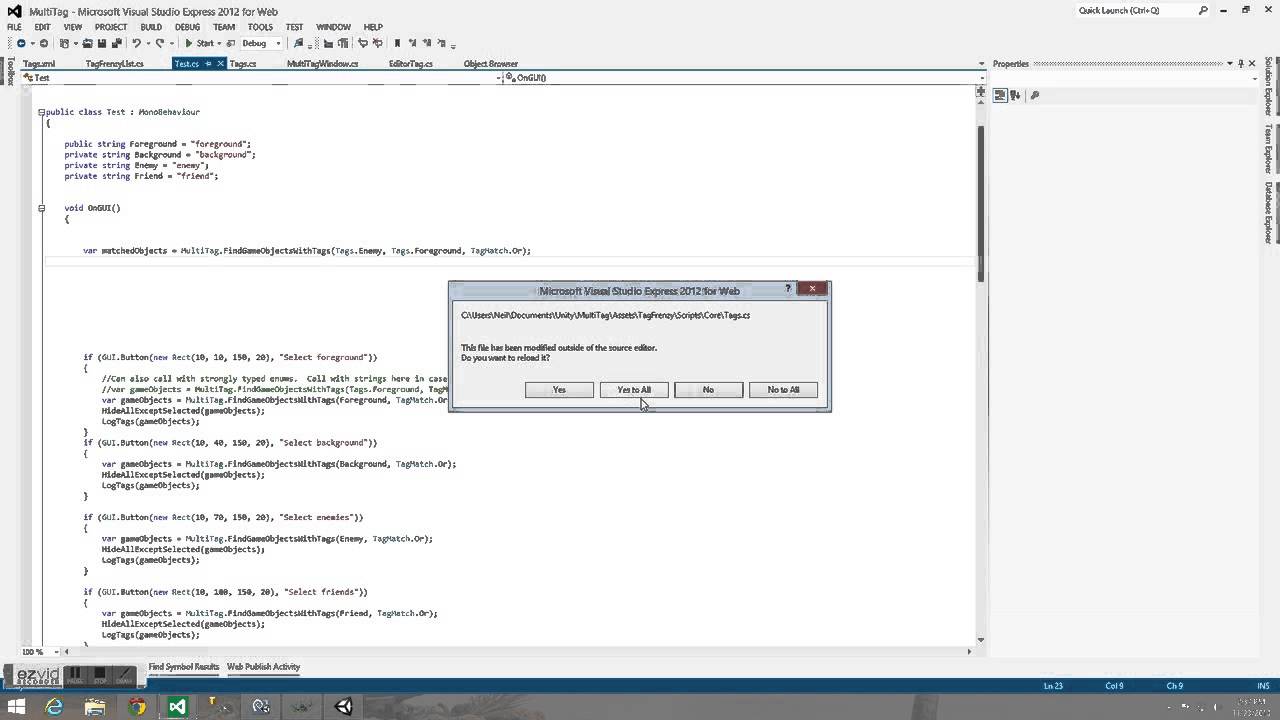
Task: Click the Save toolbar icon
Action: [101, 44]
